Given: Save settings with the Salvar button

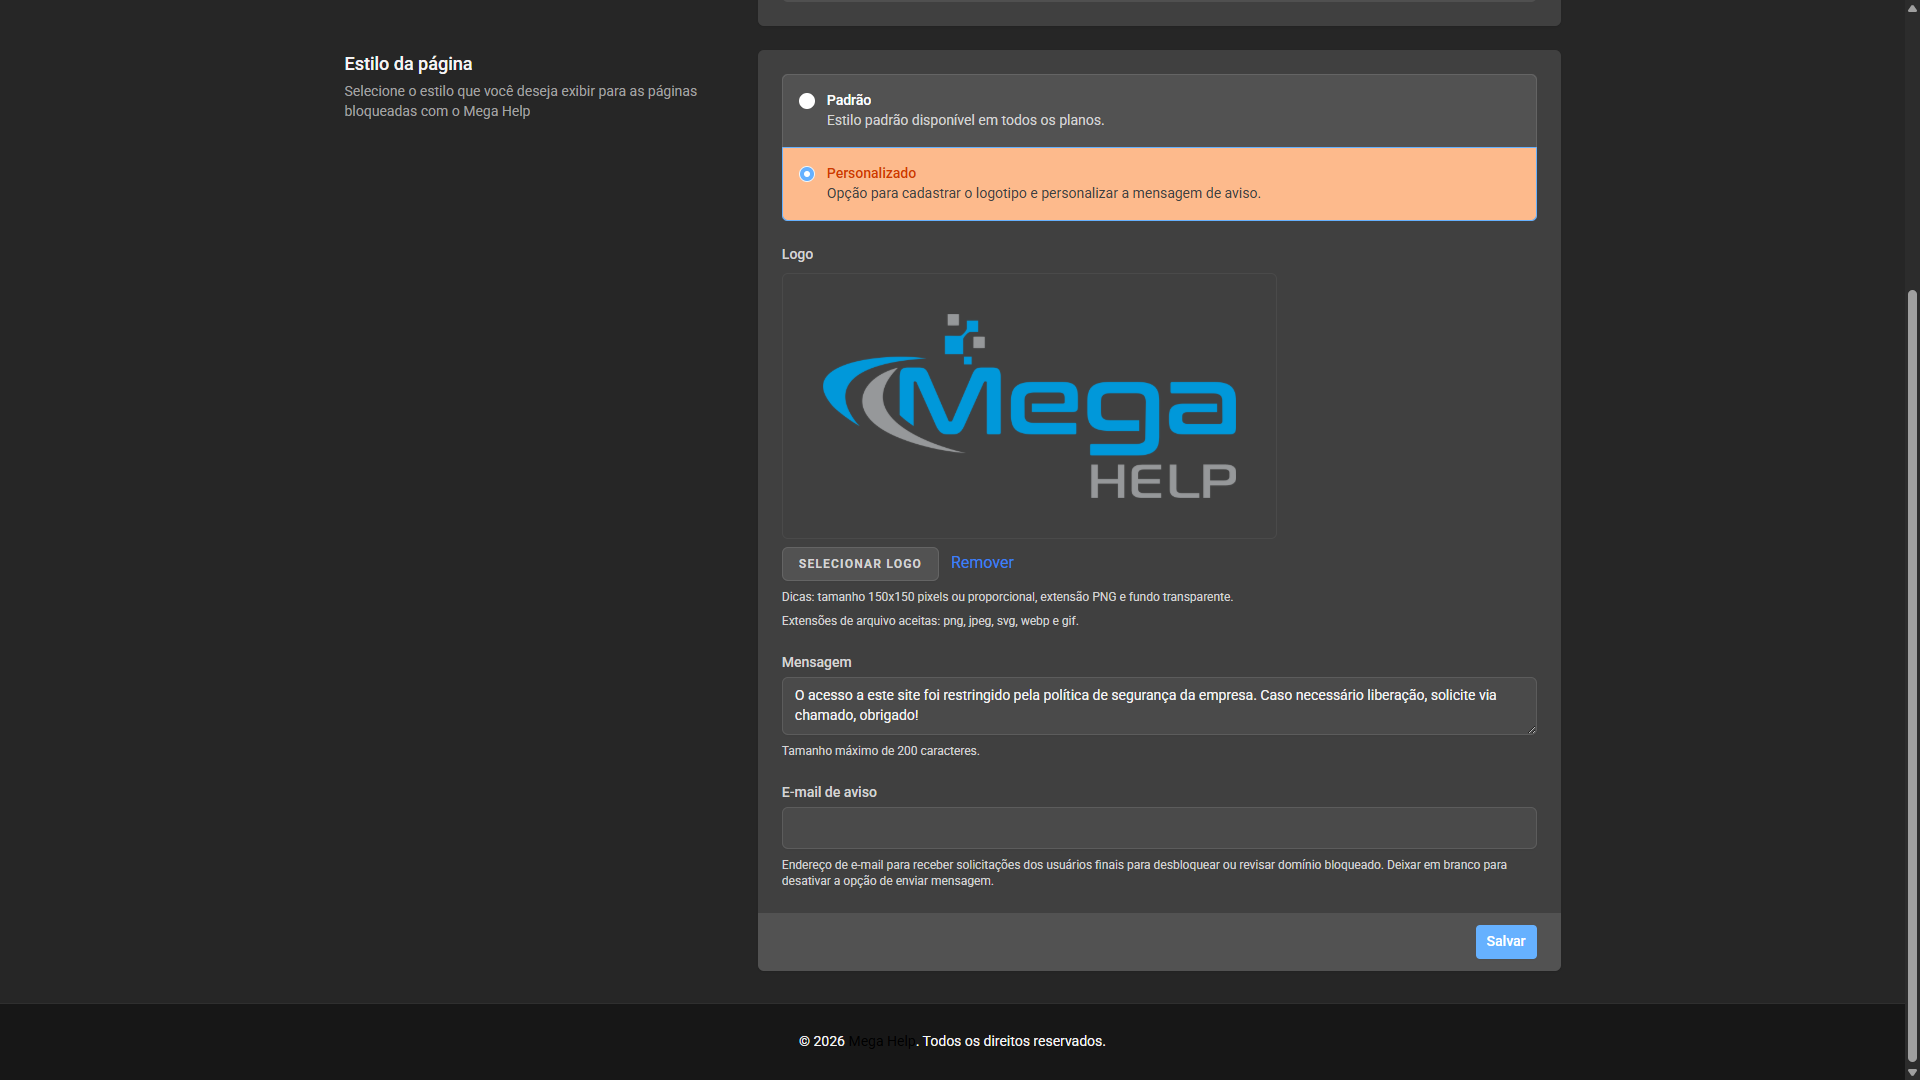Looking at the screenshot, I should point(1506,942).
